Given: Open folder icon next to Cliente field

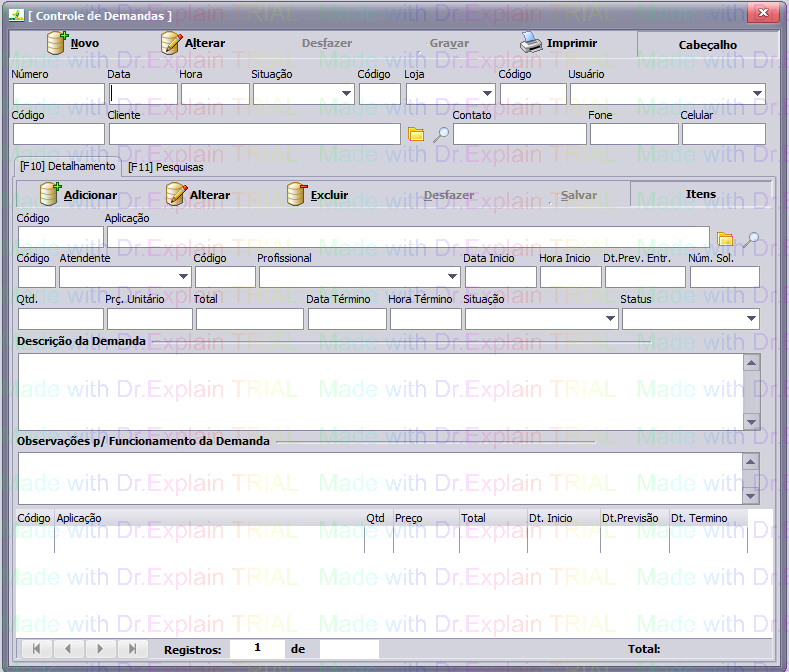Looking at the screenshot, I should point(417,134).
